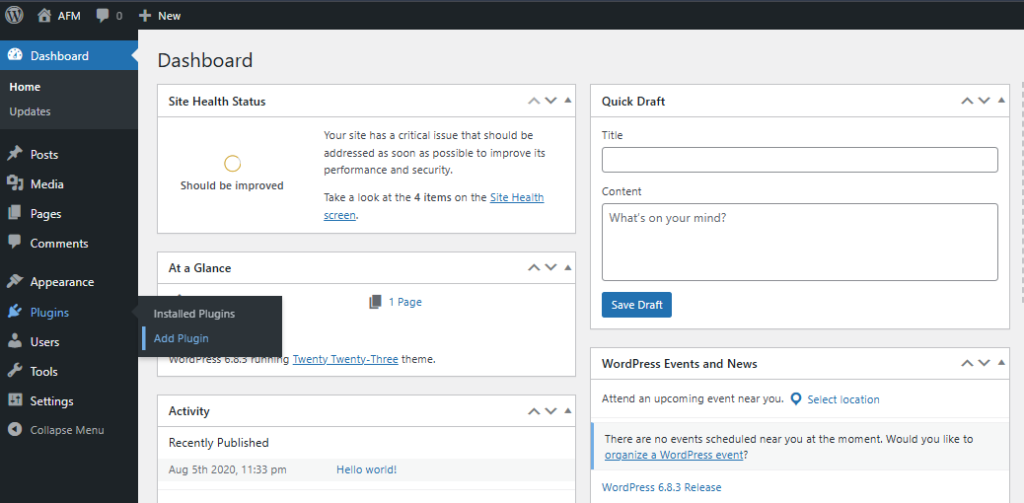Click Select location for nearby events
The image size is (1024, 503).
[x=843, y=399]
